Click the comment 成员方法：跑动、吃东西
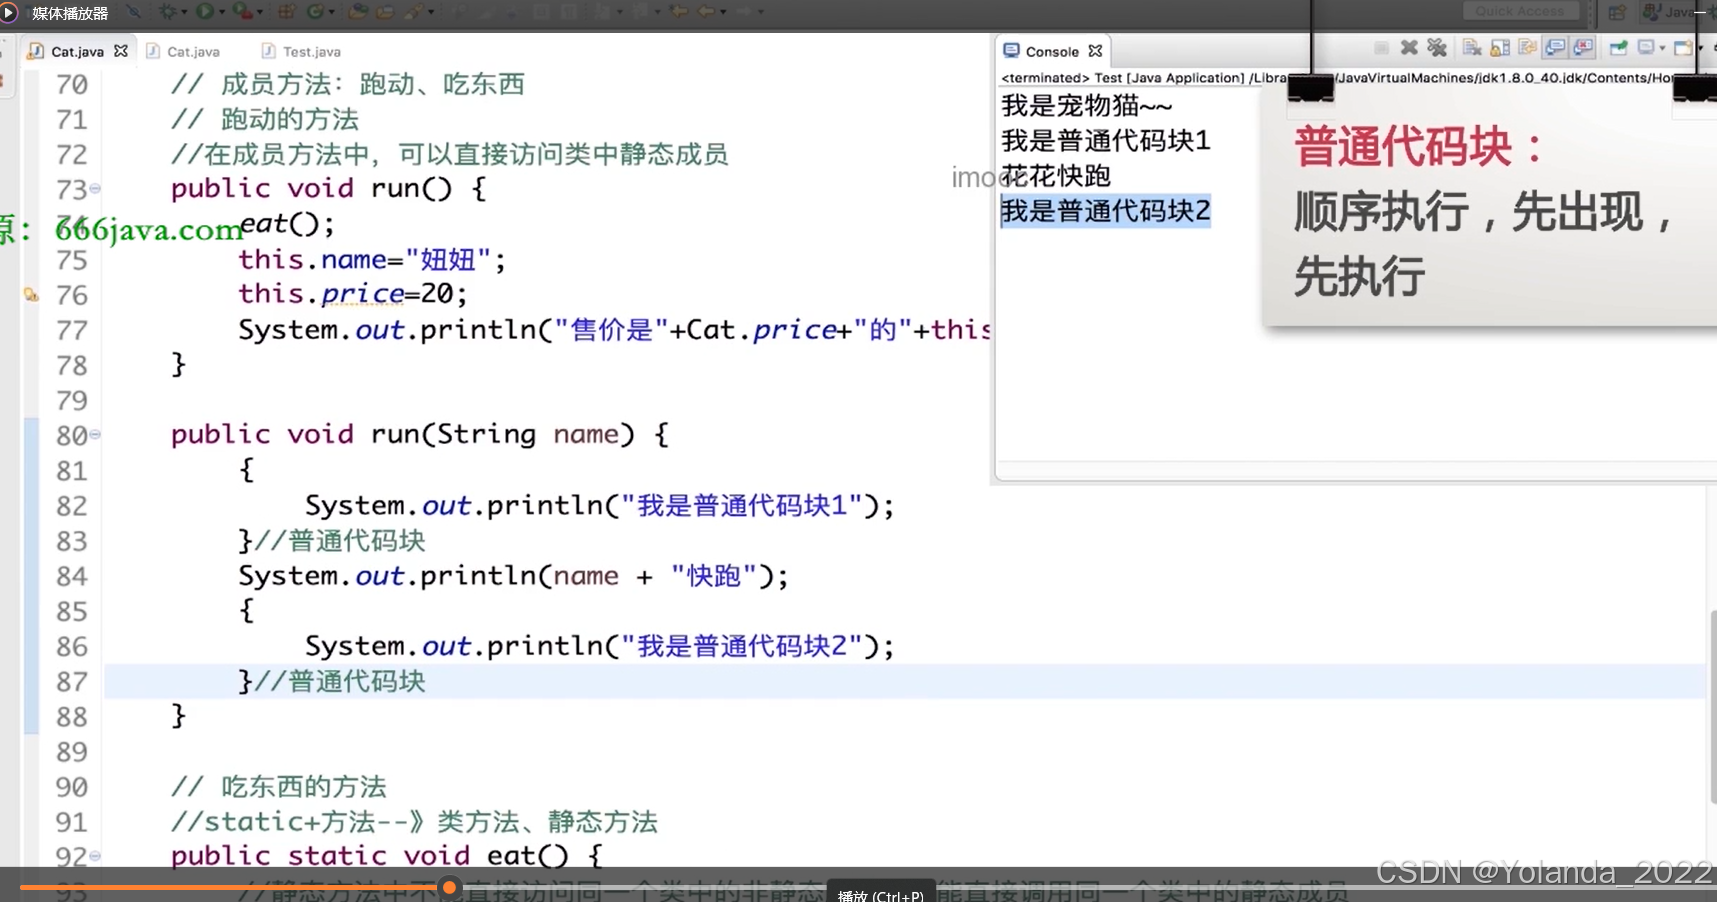 373,84
